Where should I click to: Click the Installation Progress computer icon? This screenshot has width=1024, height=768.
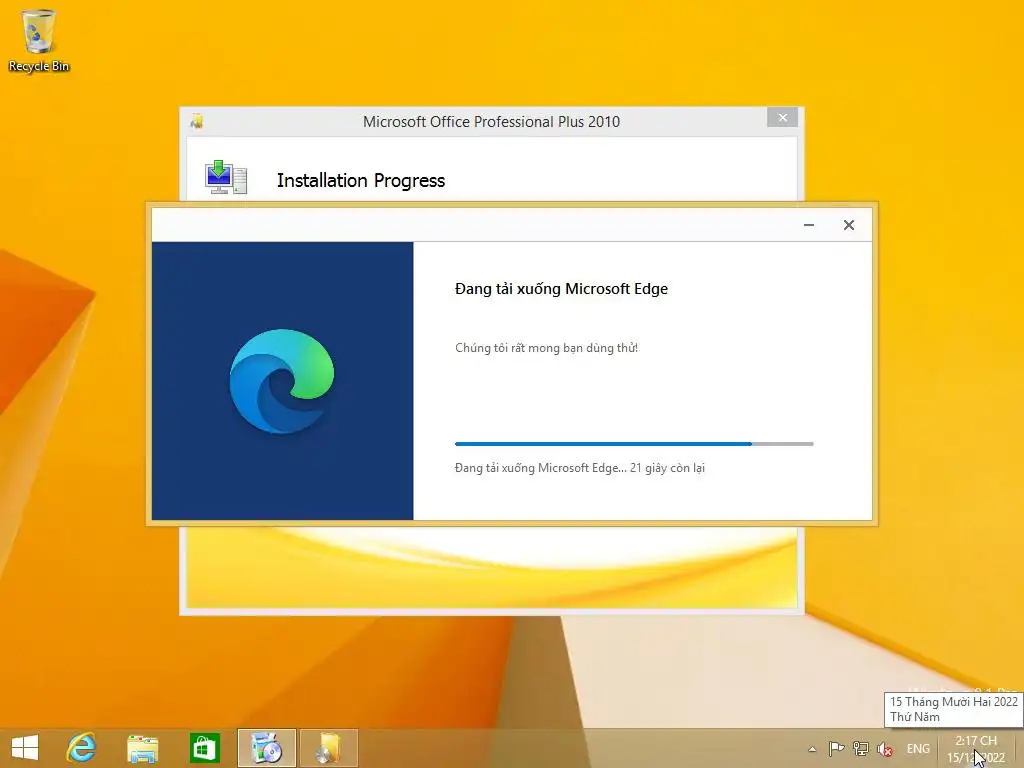coord(226,176)
